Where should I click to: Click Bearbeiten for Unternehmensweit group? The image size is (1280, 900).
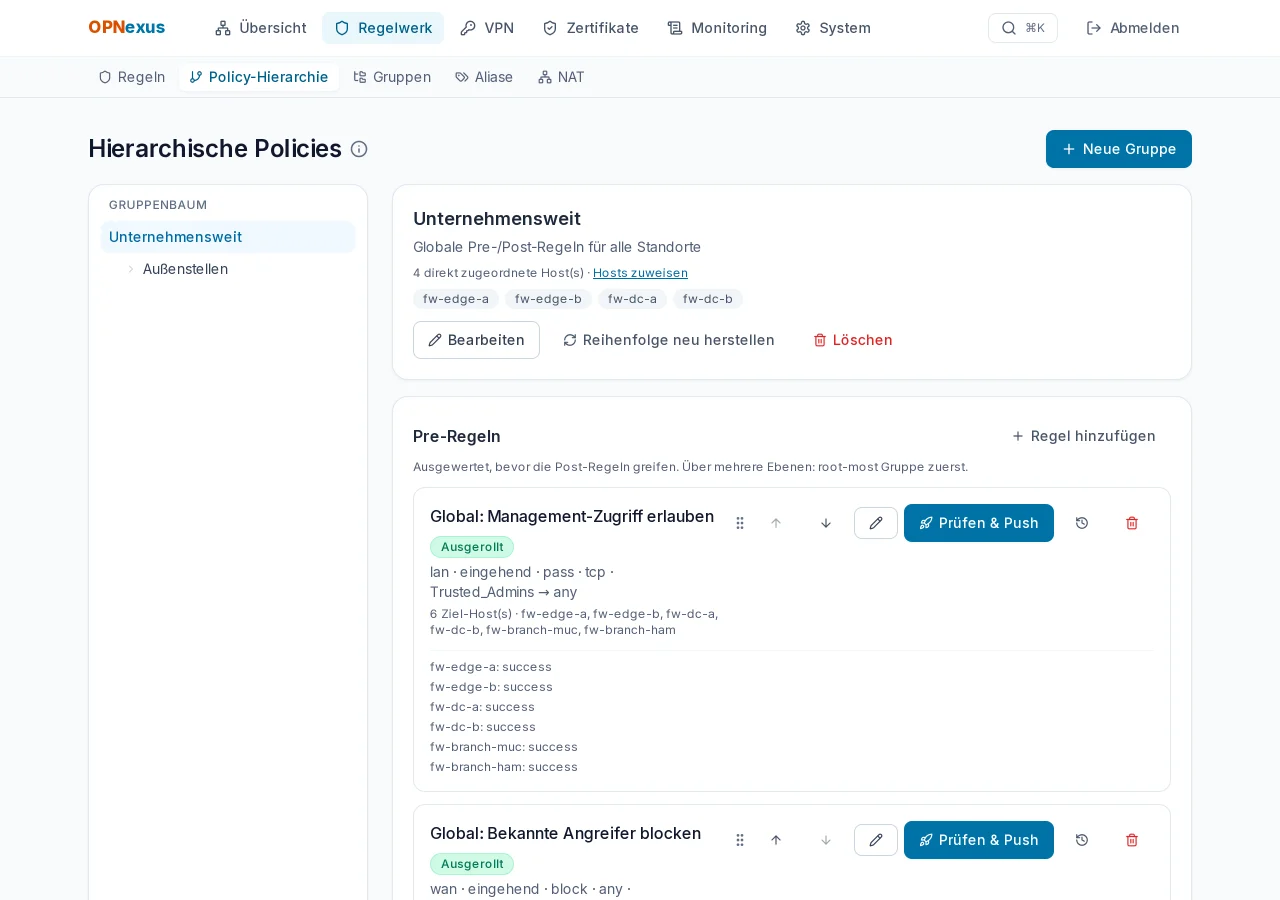[476, 340]
